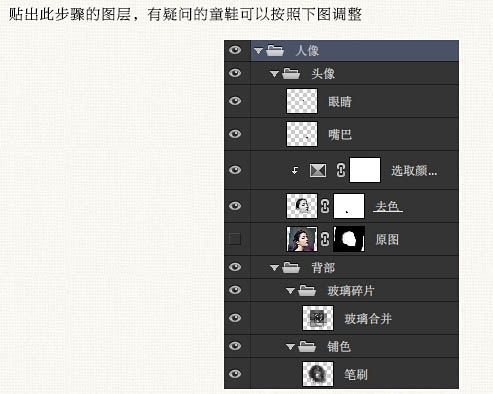Click the mask link icon on 原图 layer
Viewport: 493px width, 394px height.
point(325,239)
